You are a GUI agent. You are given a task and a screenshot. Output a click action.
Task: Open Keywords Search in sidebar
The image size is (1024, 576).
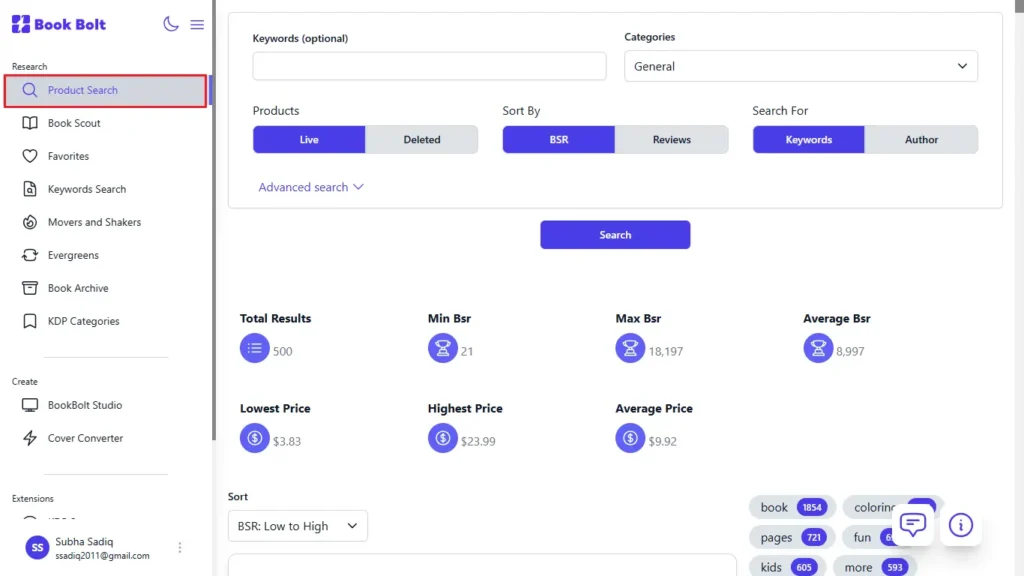(x=87, y=189)
